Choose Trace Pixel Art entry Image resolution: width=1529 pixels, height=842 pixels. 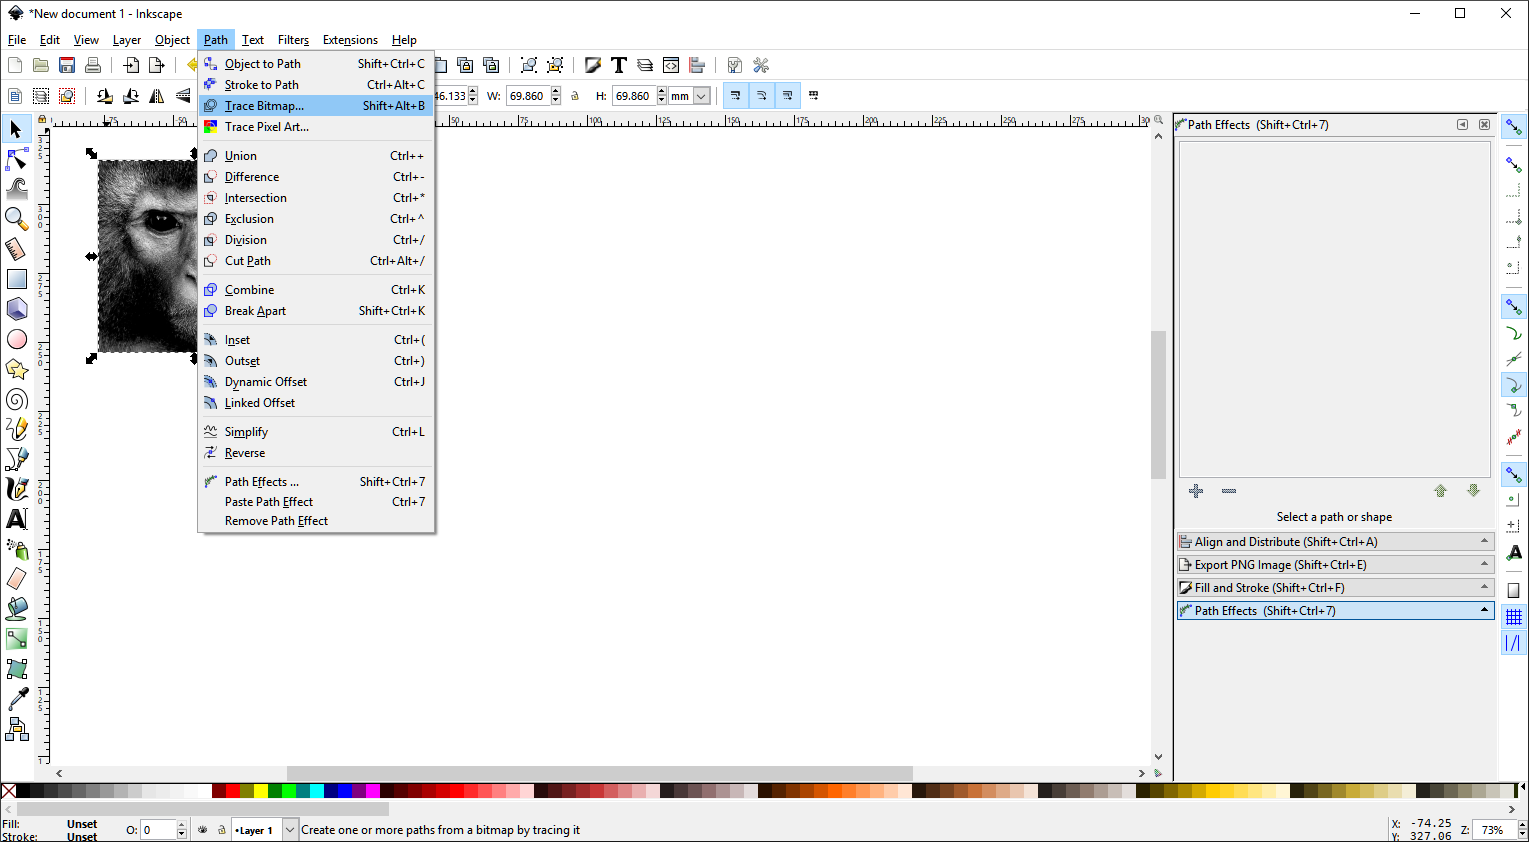pyautogui.click(x=316, y=127)
